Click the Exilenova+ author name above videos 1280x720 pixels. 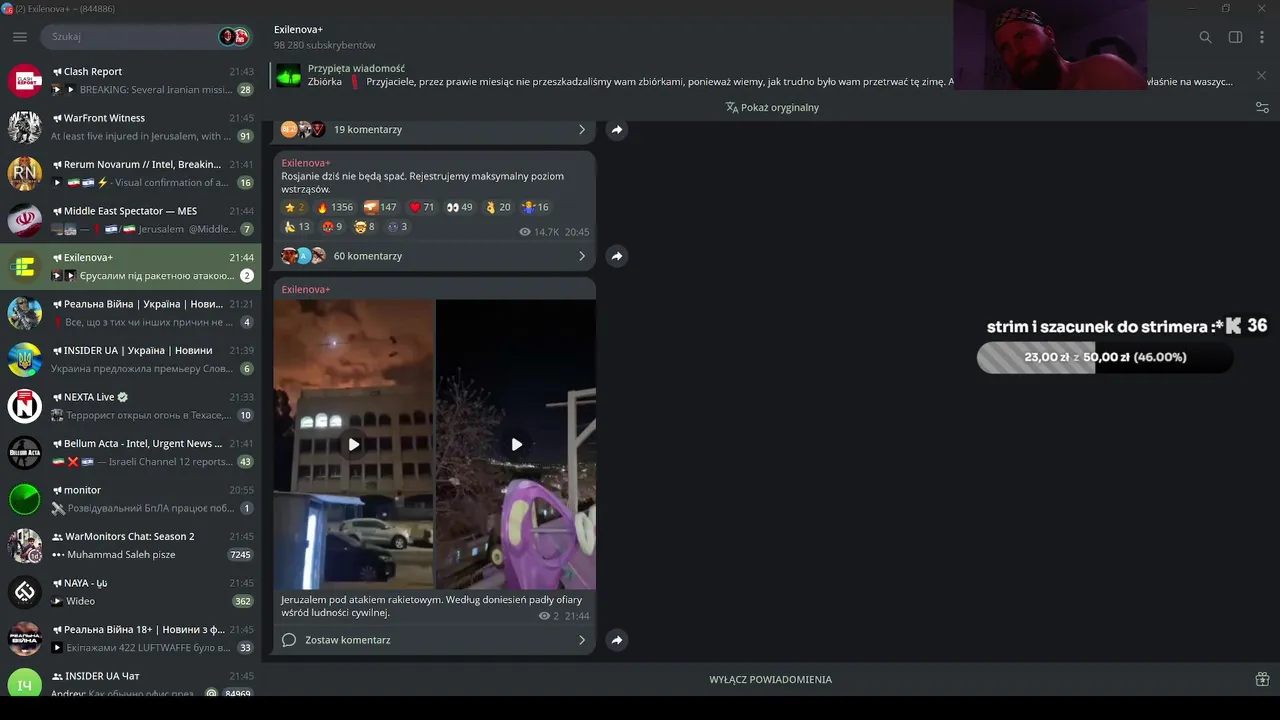pos(306,289)
